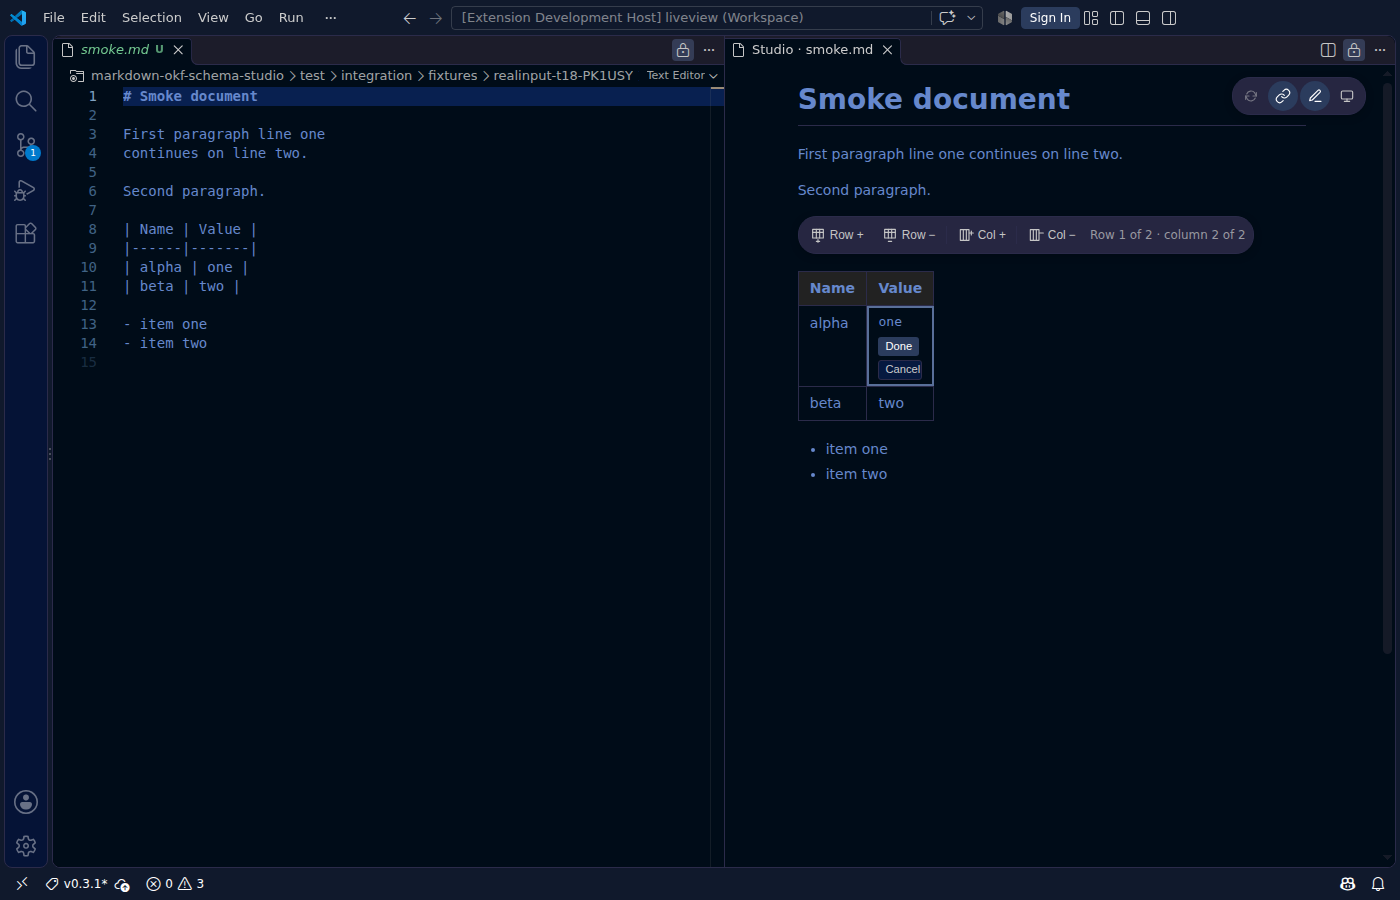The image size is (1400, 900).
Task: Toggle the pencil edit mode in Studio
Action: coord(1315,96)
